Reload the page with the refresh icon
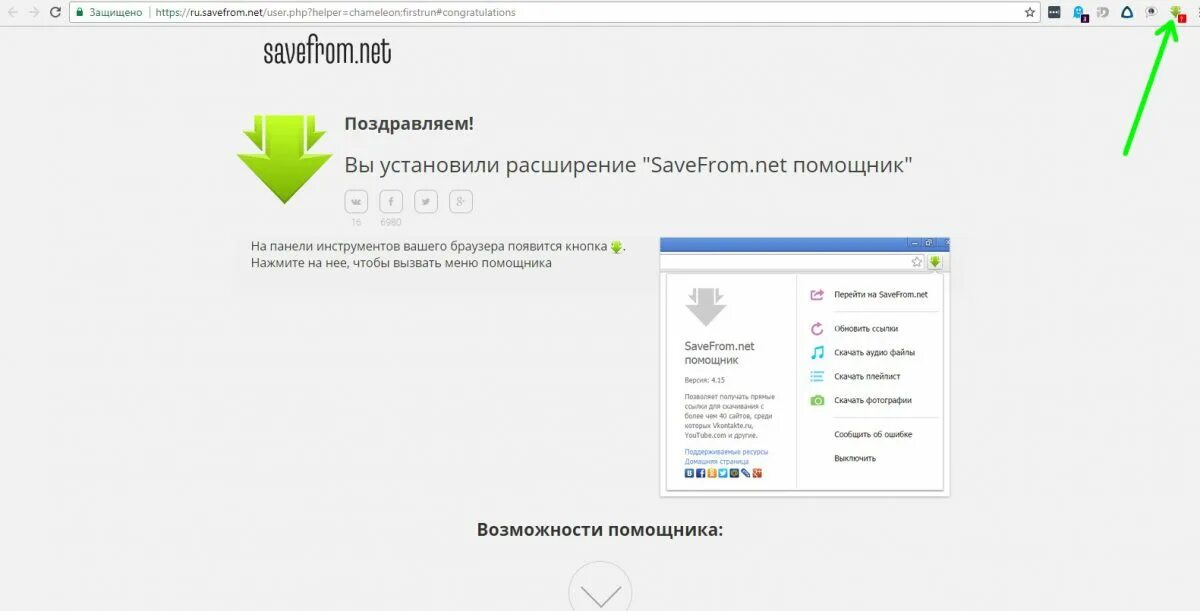The height and width of the screenshot is (611, 1200). pos(54,12)
